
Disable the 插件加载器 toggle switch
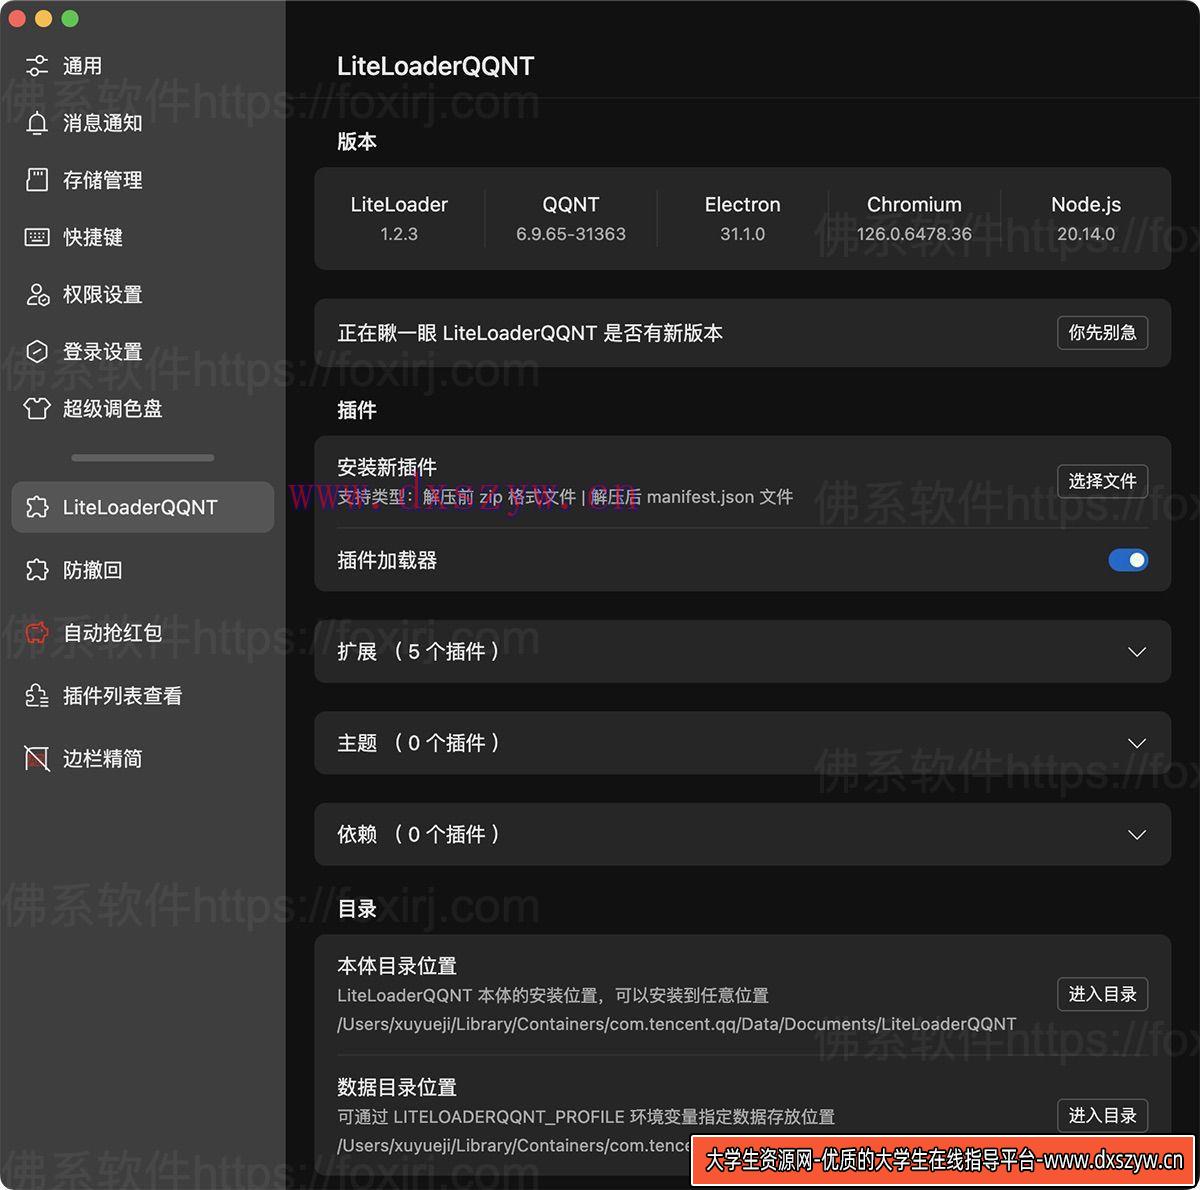[x=1128, y=560]
